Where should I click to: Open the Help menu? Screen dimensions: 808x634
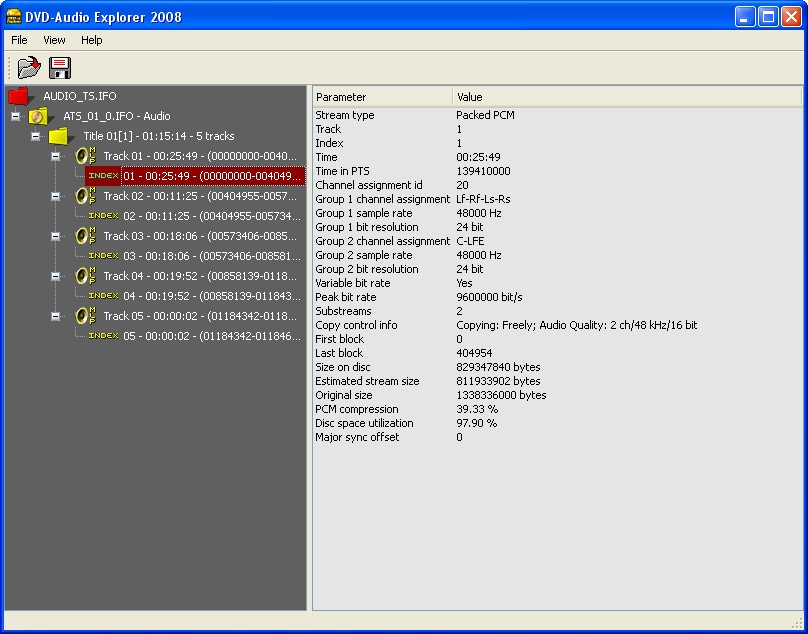(x=91, y=40)
